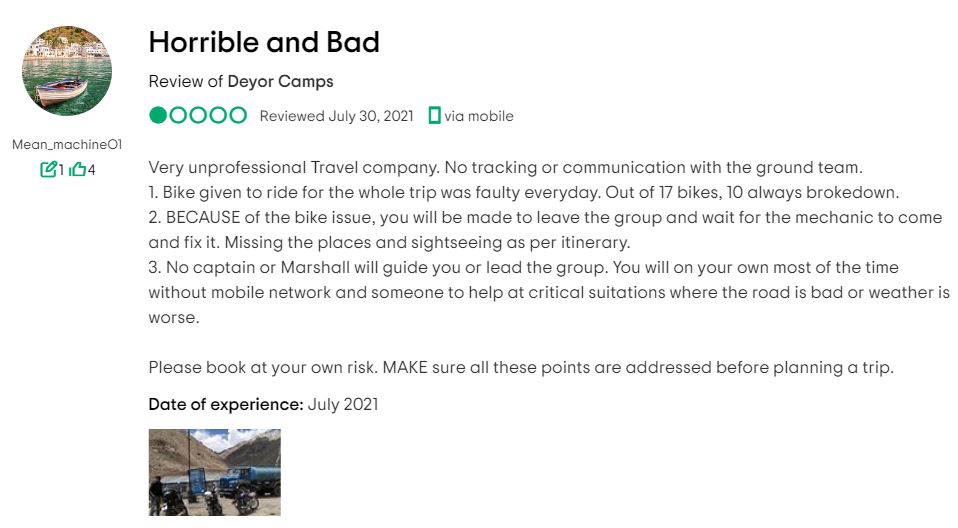This screenshot has height=528, width=958.
Task: Select the fifth empty rating bubble
Action: tap(238, 115)
